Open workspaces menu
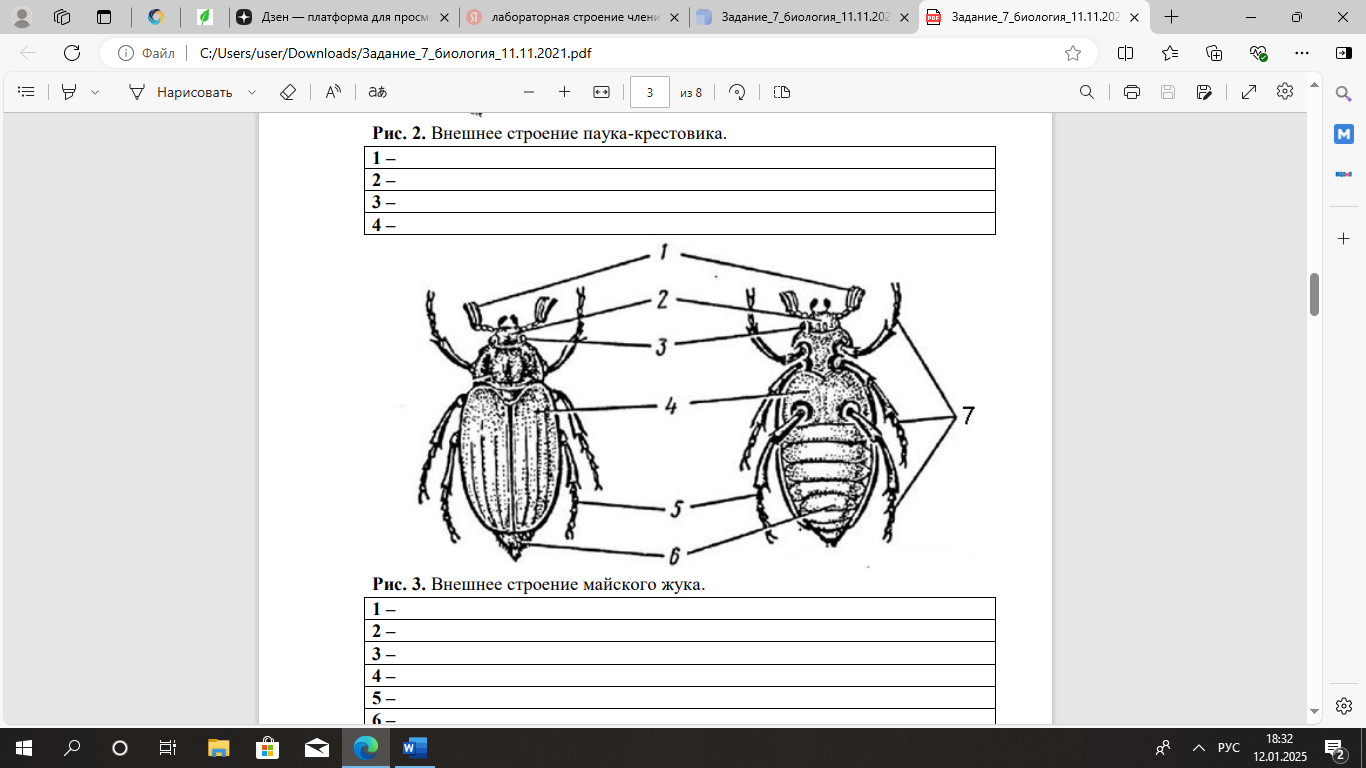 pos(62,17)
